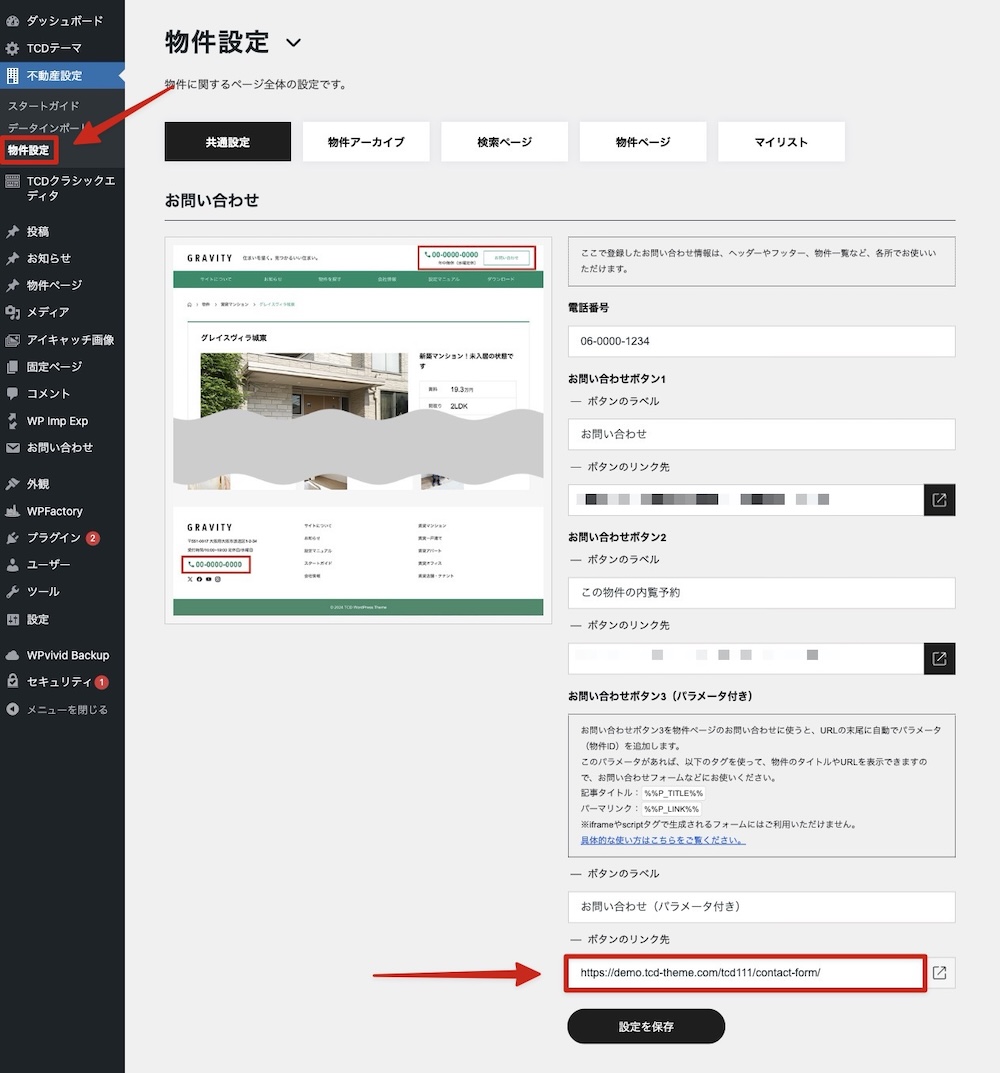The image size is (1000, 1073).
Task: Click the %%P_TITLE%% tag code
Action: (673, 793)
